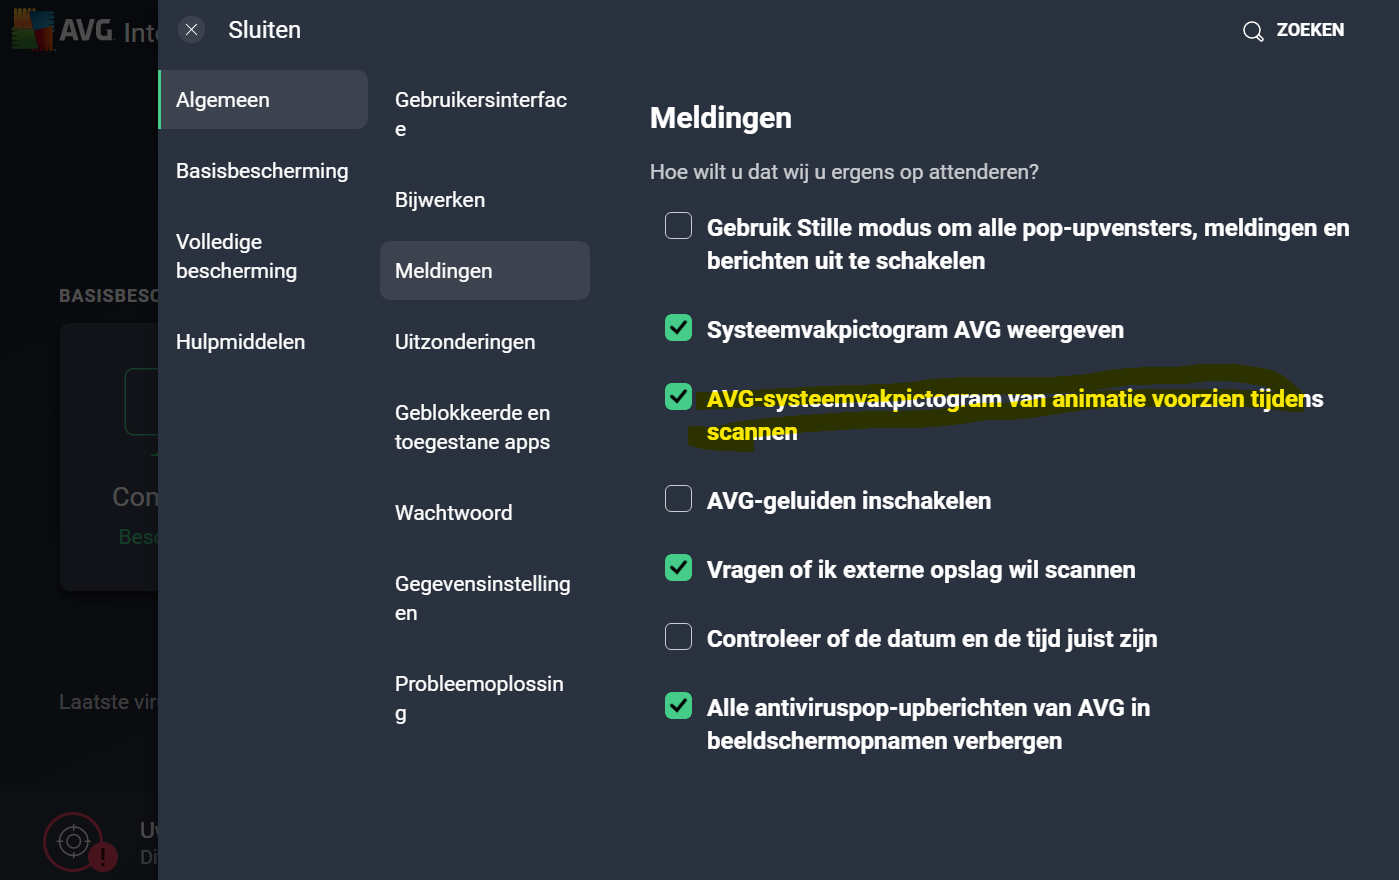Click the red scan target icon
Screen dimensions: 1399x880
tap(73, 841)
